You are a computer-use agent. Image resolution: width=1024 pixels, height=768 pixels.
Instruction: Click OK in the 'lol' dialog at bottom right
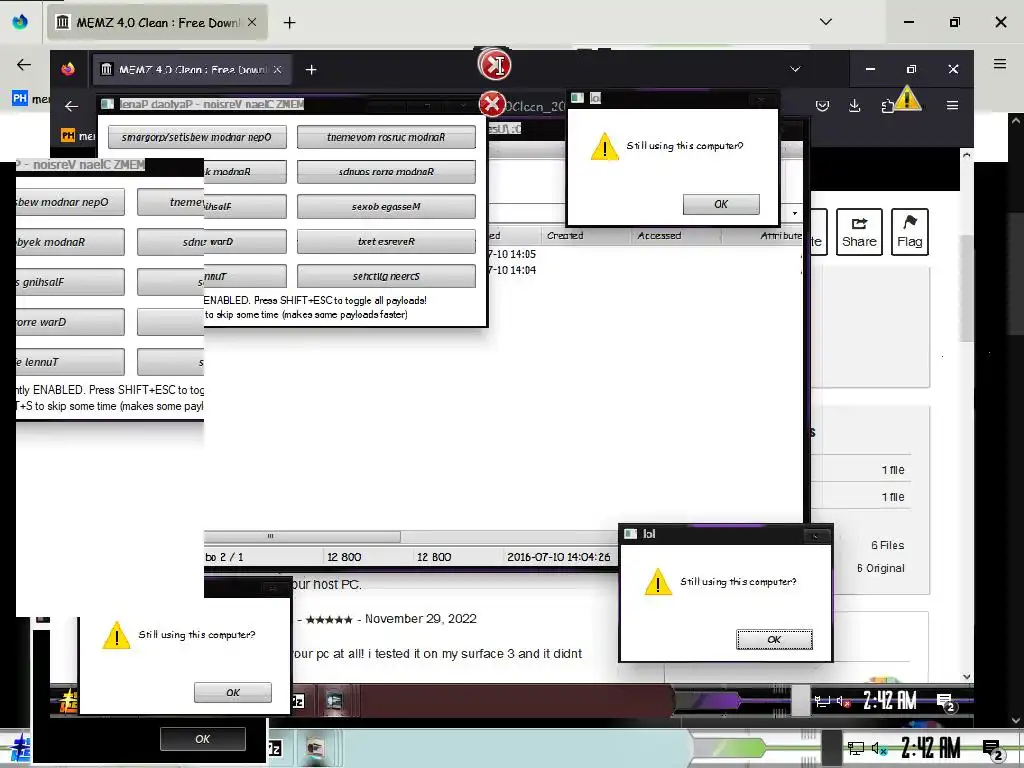[x=775, y=639]
